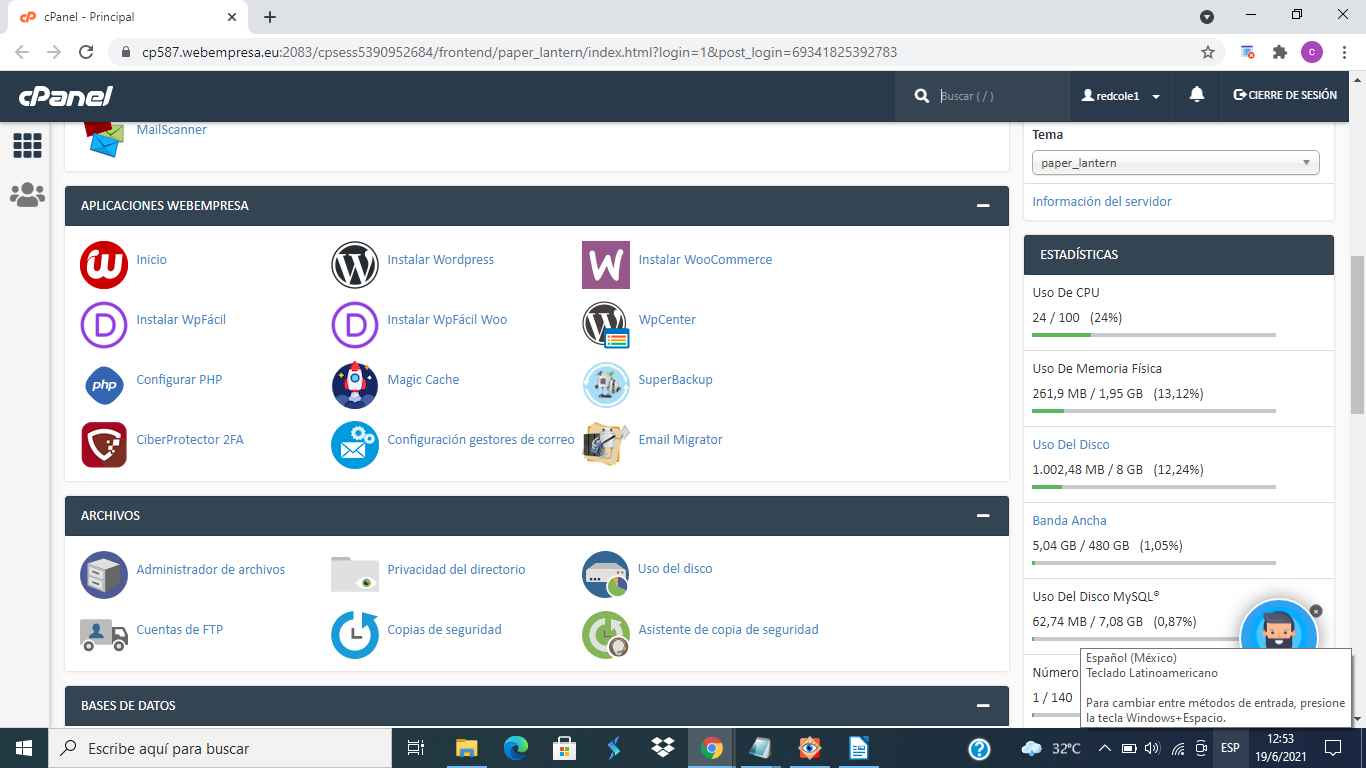Collapse the Bases de Datos section
Viewport: 1366px width, 768px height.
click(984, 705)
